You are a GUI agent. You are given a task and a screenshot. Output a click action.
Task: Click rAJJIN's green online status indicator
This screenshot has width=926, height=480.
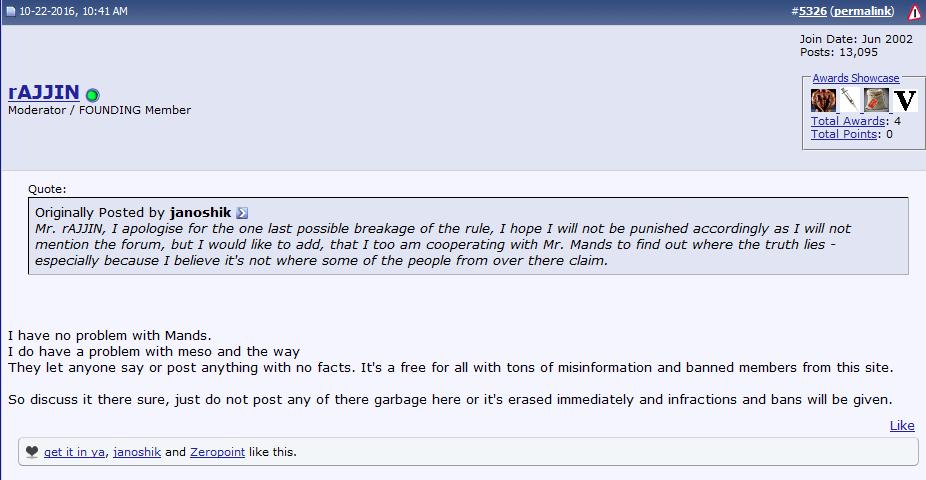click(92, 95)
